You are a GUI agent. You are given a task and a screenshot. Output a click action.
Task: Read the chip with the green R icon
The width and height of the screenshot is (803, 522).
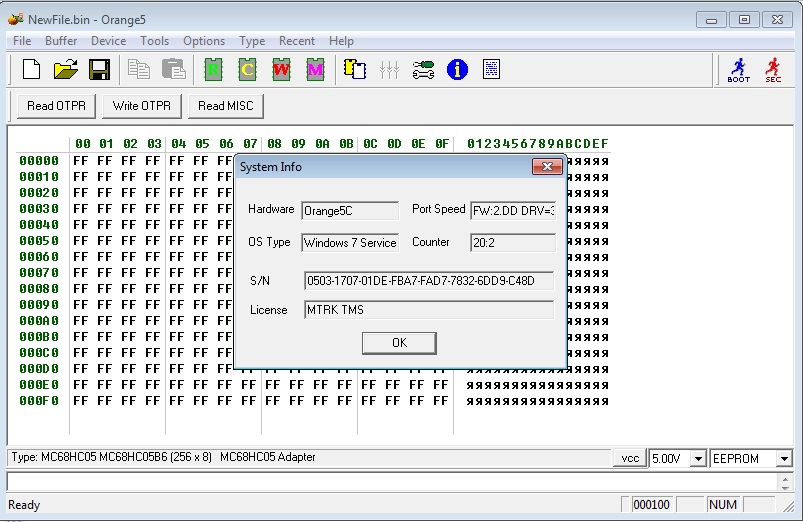click(213, 69)
